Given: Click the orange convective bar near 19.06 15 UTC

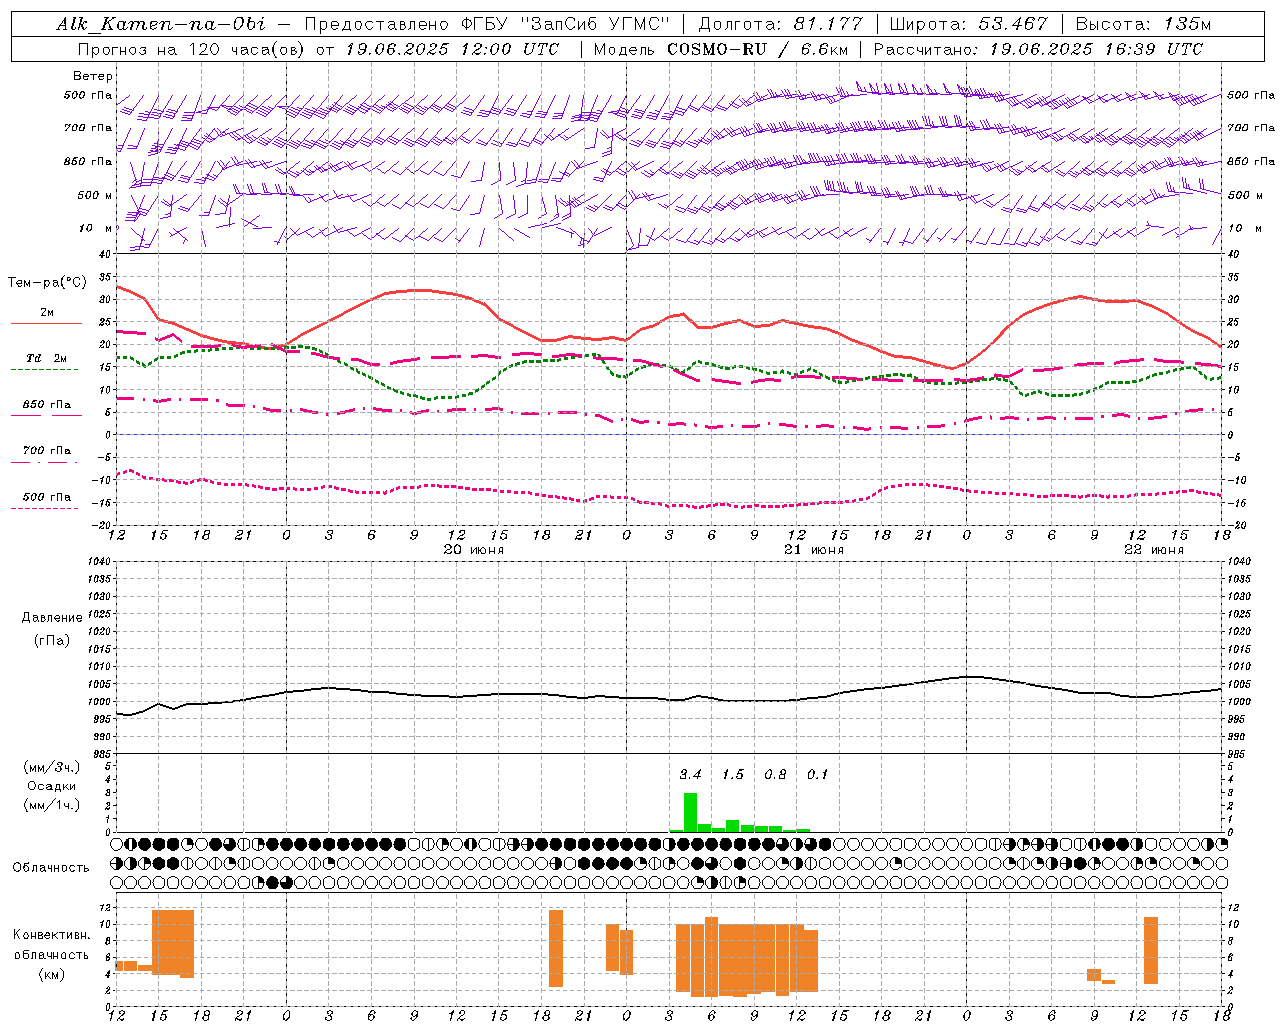Looking at the screenshot, I should 173,942.
